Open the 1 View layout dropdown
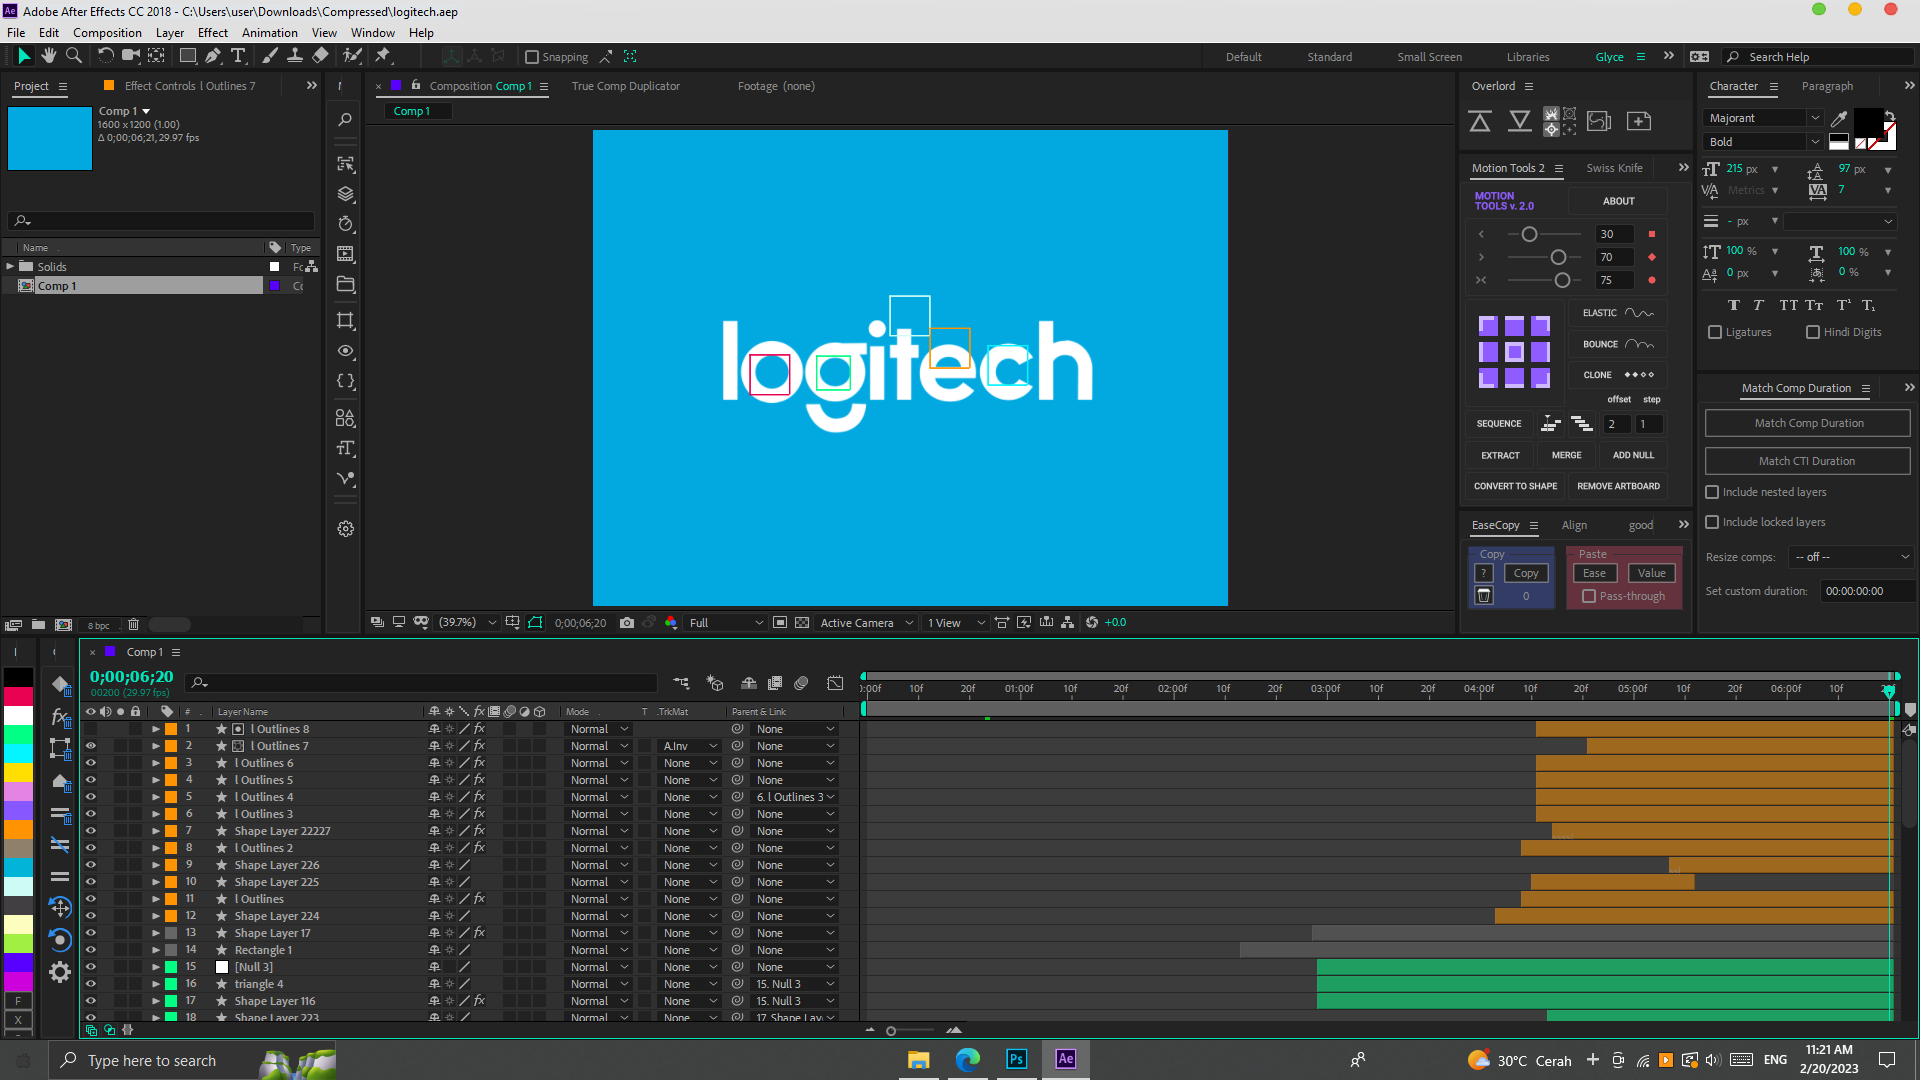 [956, 622]
